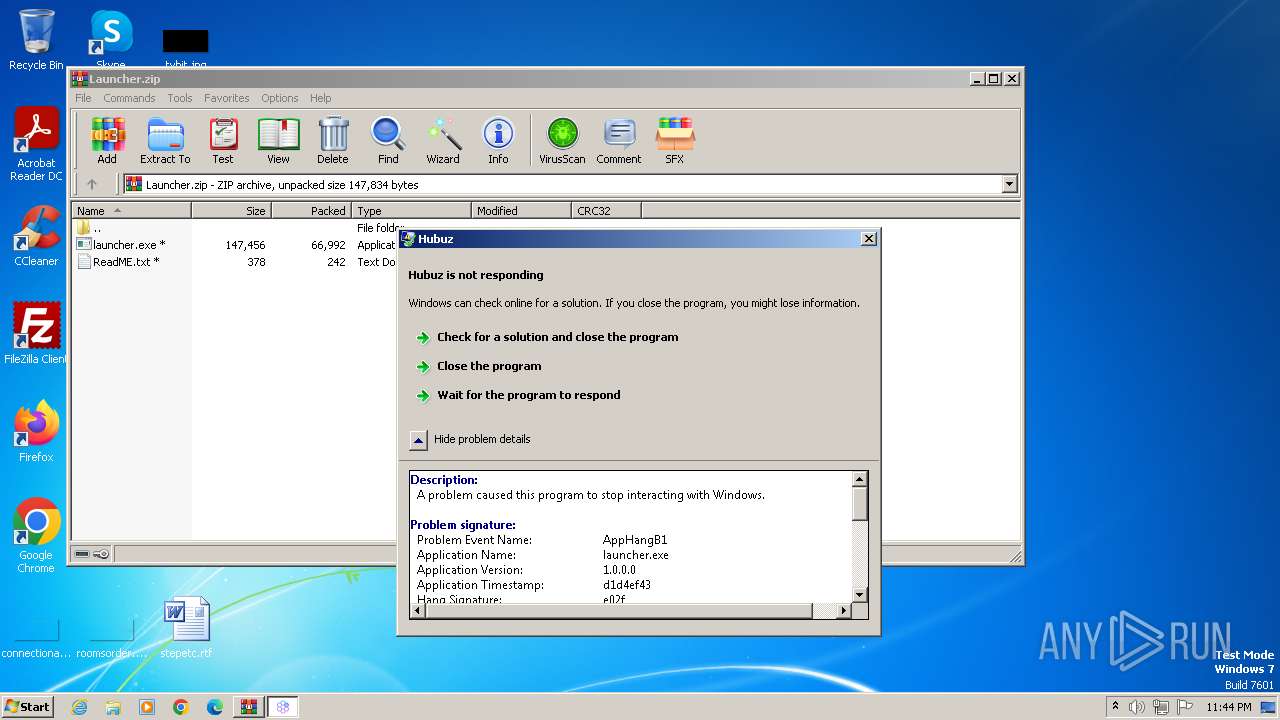Image resolution: width=1280 pixels, height=720 pixels.
Task: Open FileZilla Client desktop shortcut
Action: pyautogui.click(x=36, y=334)
